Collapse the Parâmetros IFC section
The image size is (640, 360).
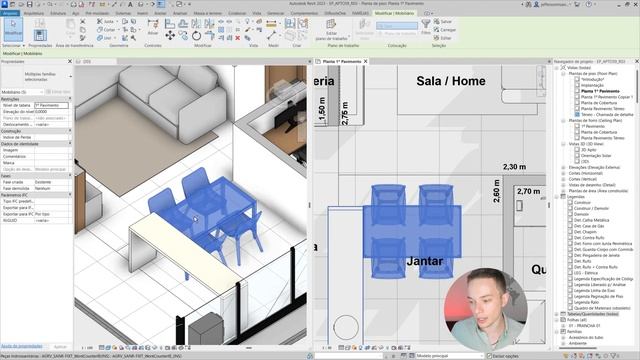(70, 195)
